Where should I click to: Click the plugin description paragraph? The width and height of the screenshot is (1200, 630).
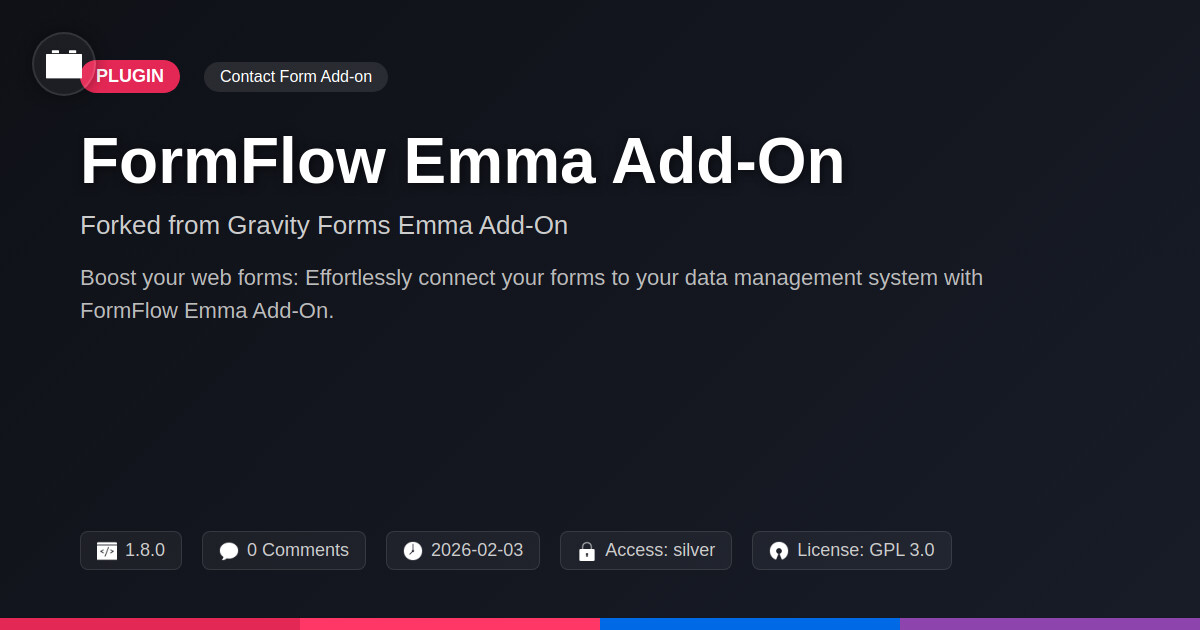[x=531, y=294]
